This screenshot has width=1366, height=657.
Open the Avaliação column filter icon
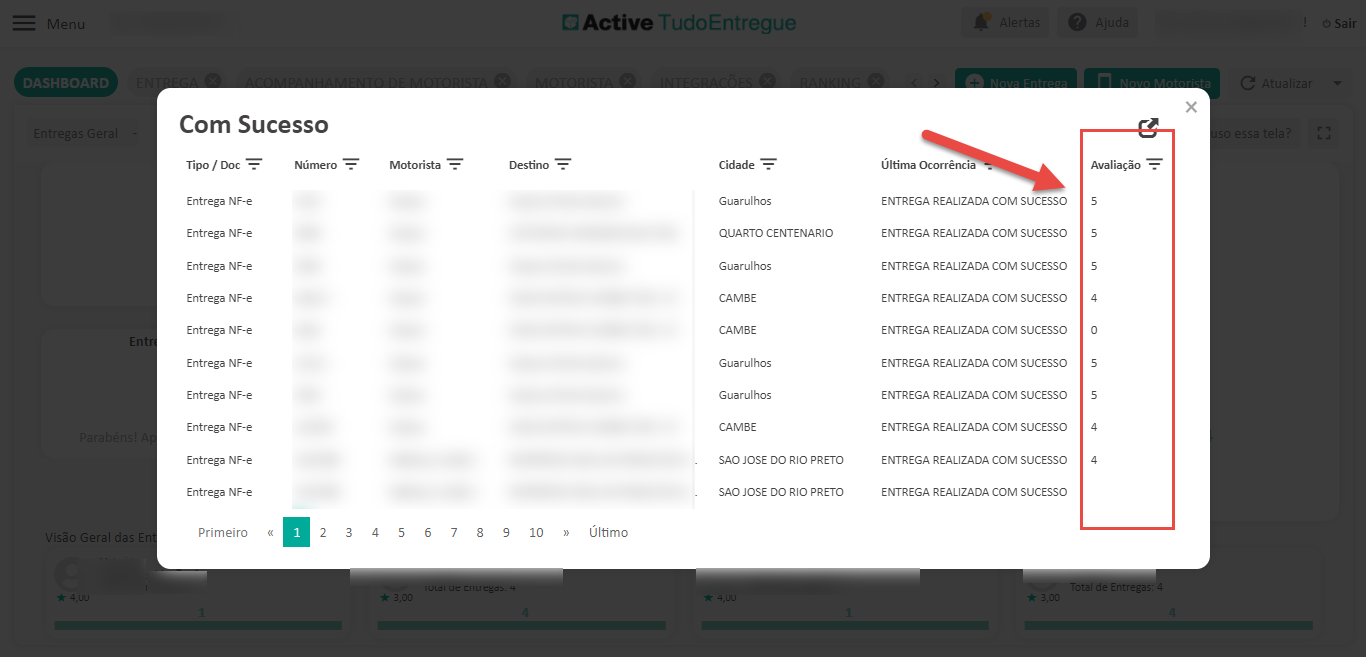click(x=1154, y=164)
